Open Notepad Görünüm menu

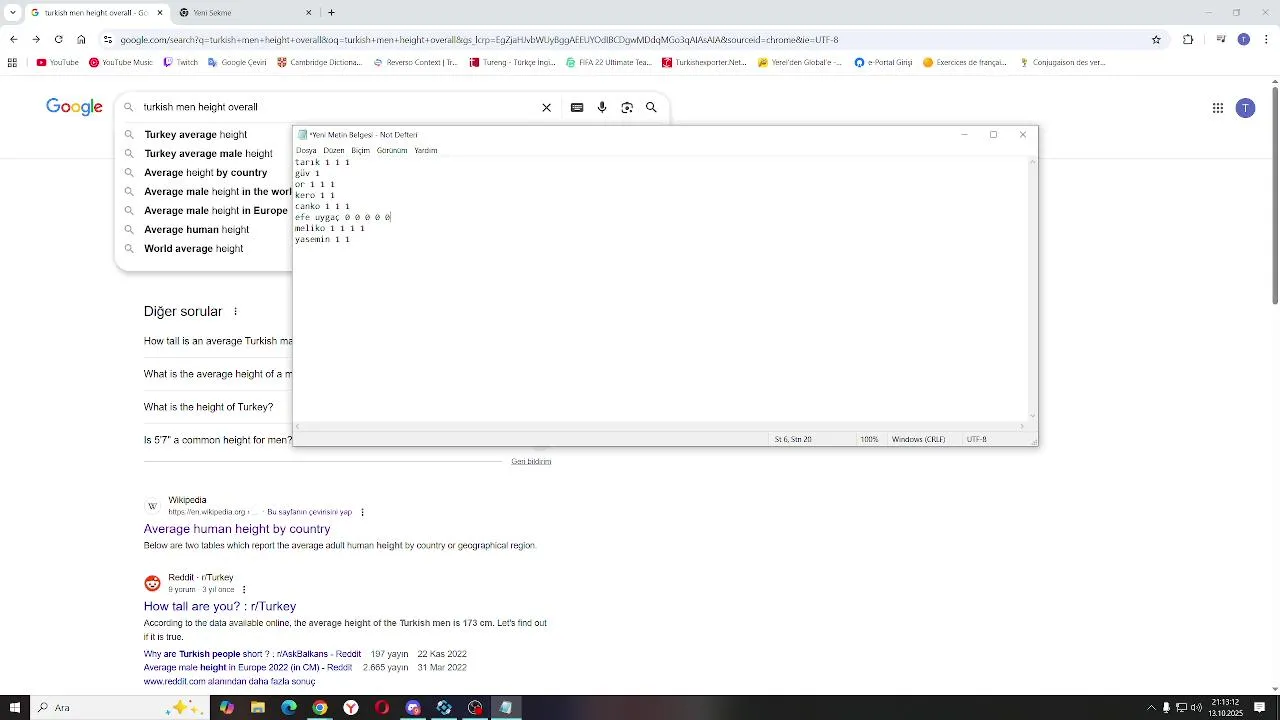pos(392,150)
